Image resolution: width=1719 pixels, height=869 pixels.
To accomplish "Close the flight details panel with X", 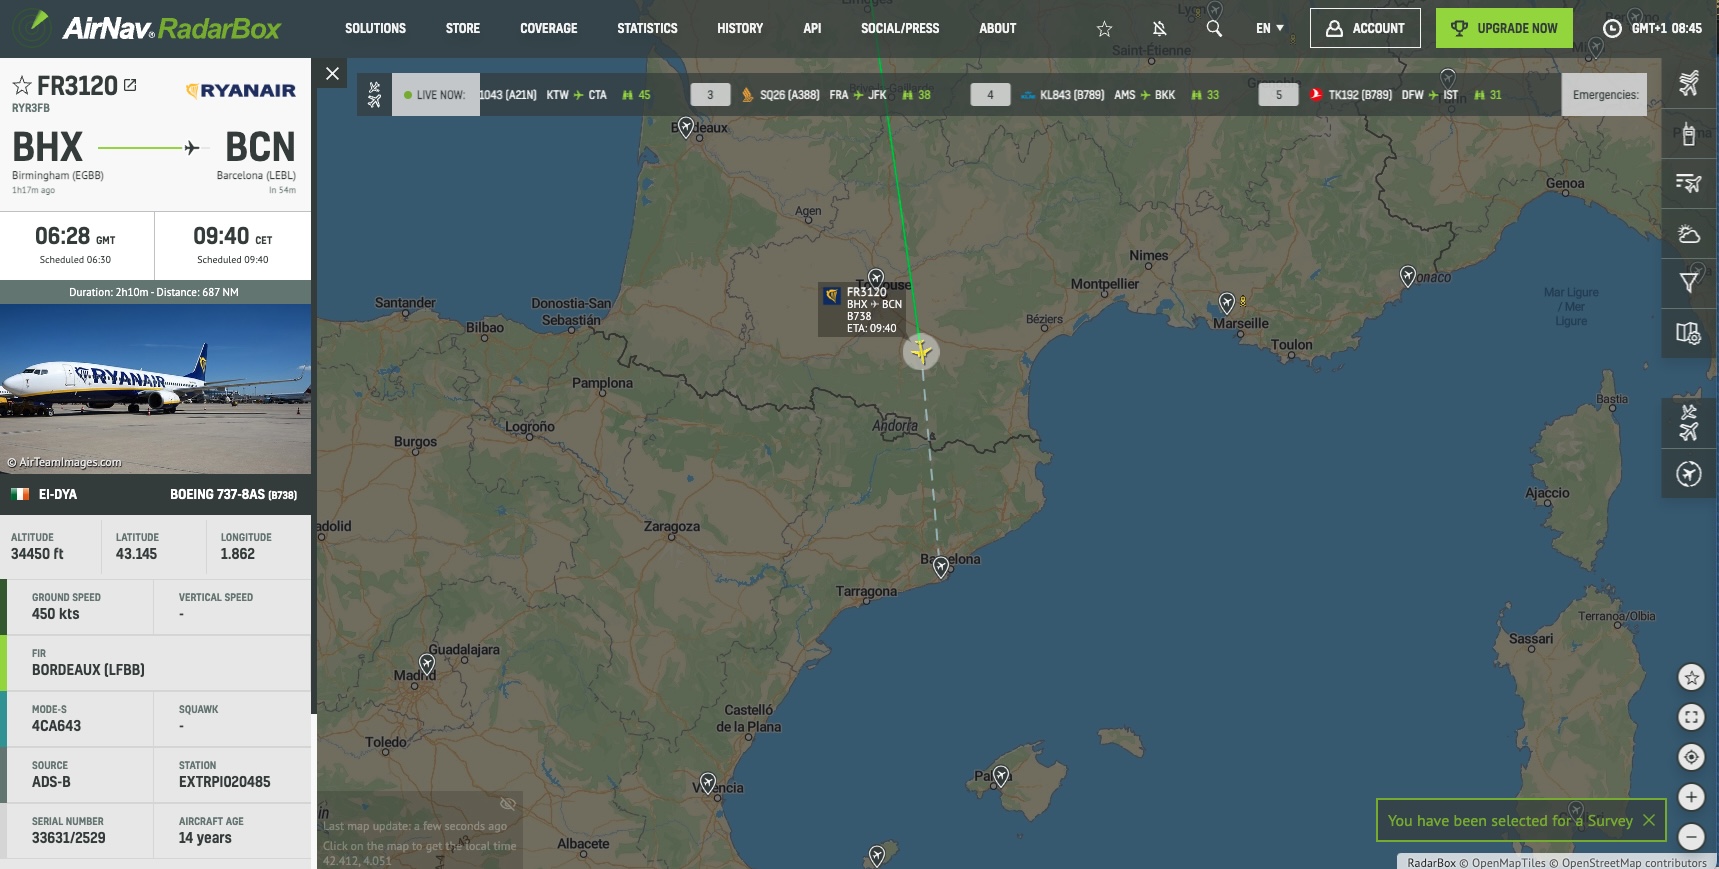I will point(332,73).
